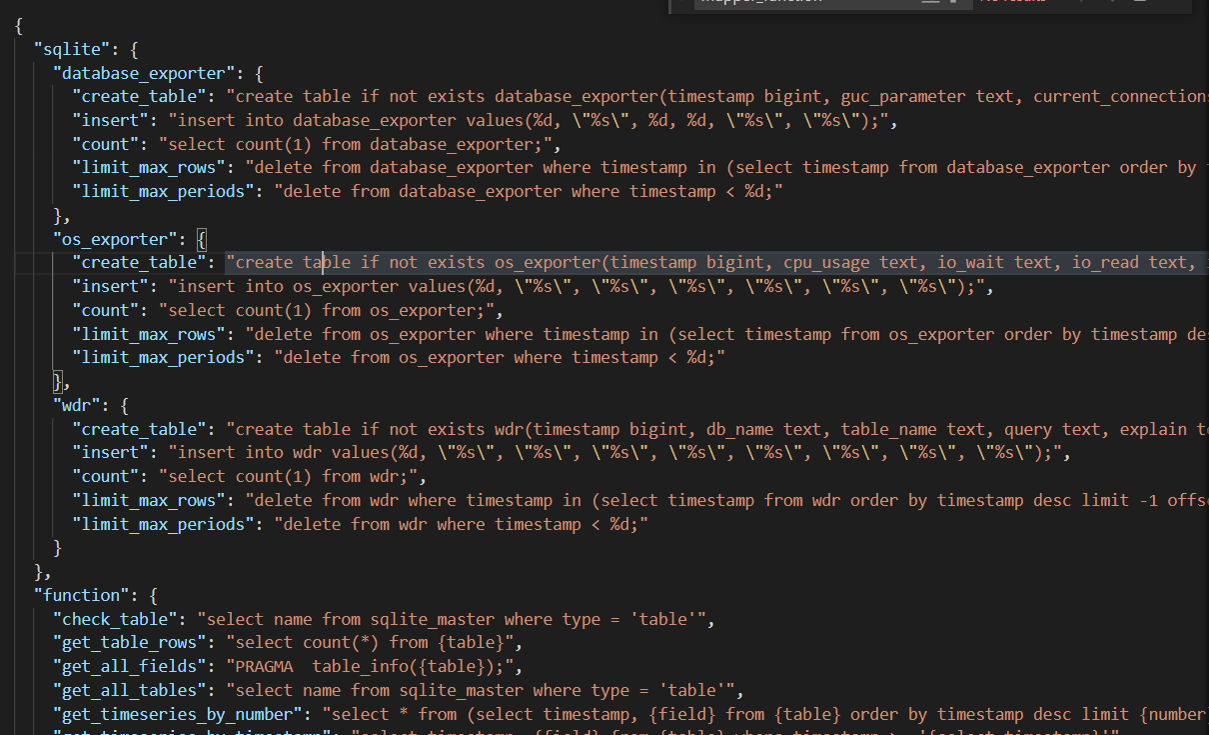The image size is (1209, 735).
Task: Select the "database_exporter" key name
Action: coord(143,72)
